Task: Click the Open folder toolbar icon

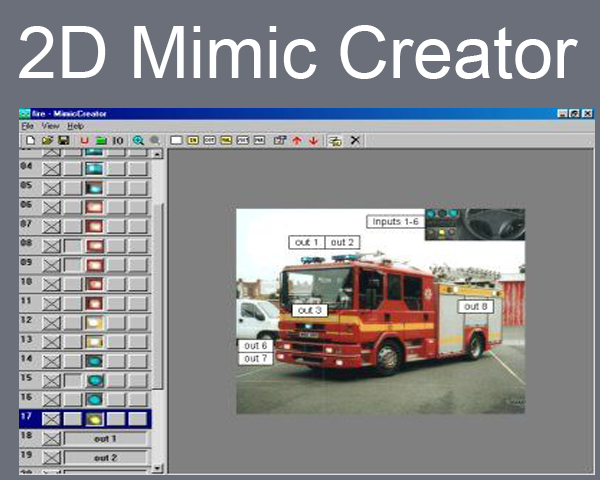Action: (46, 141)
